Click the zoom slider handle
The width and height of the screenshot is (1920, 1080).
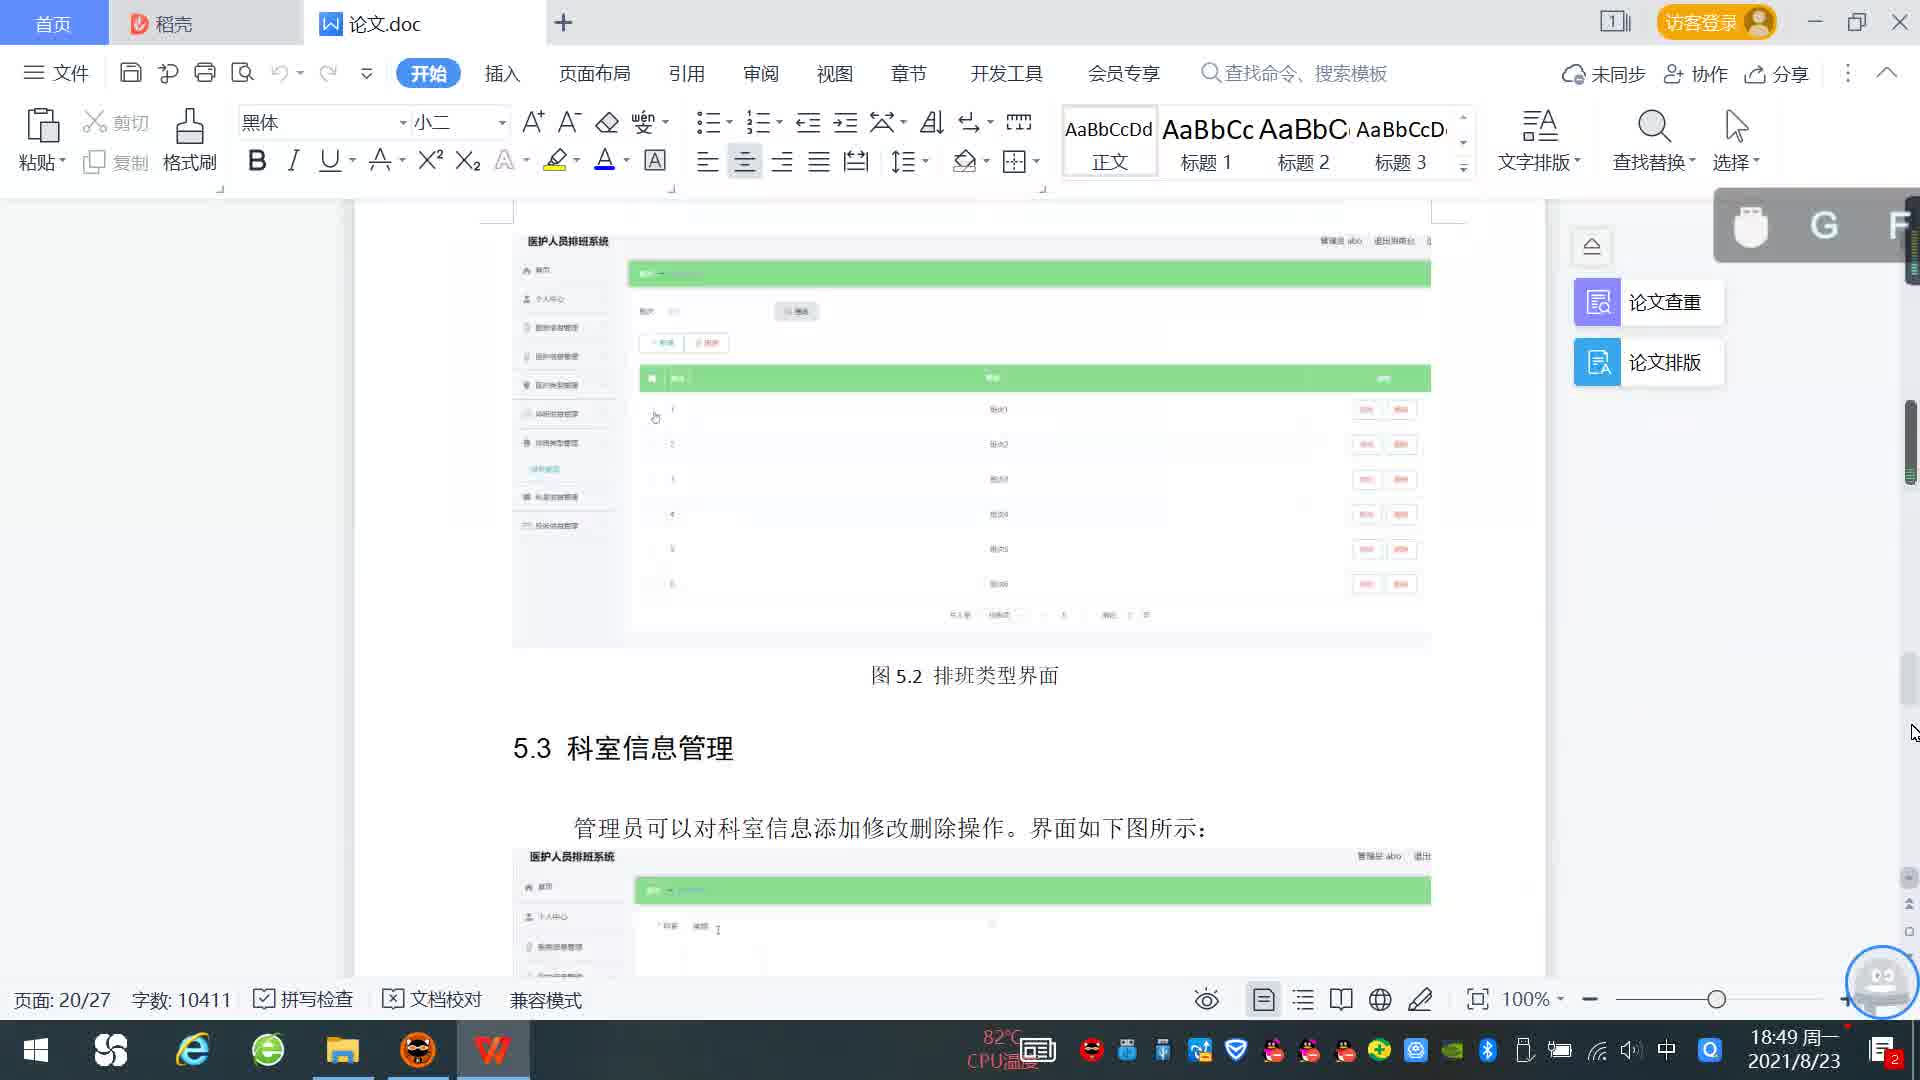pyautogui.click(x=1716, y=1000)
